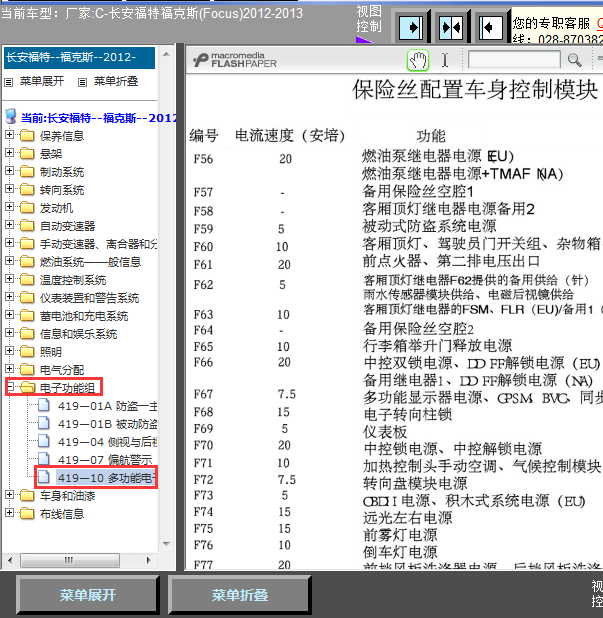Expand the 转向系统 tree node
603x618 pixels.
9,189
